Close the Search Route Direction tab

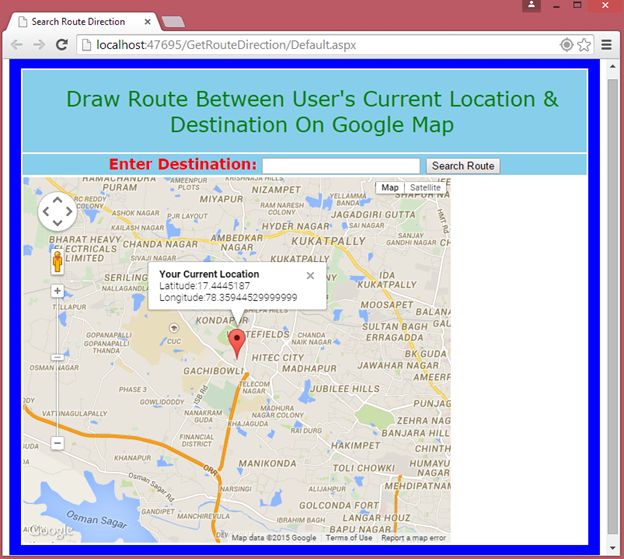point(147,22)
